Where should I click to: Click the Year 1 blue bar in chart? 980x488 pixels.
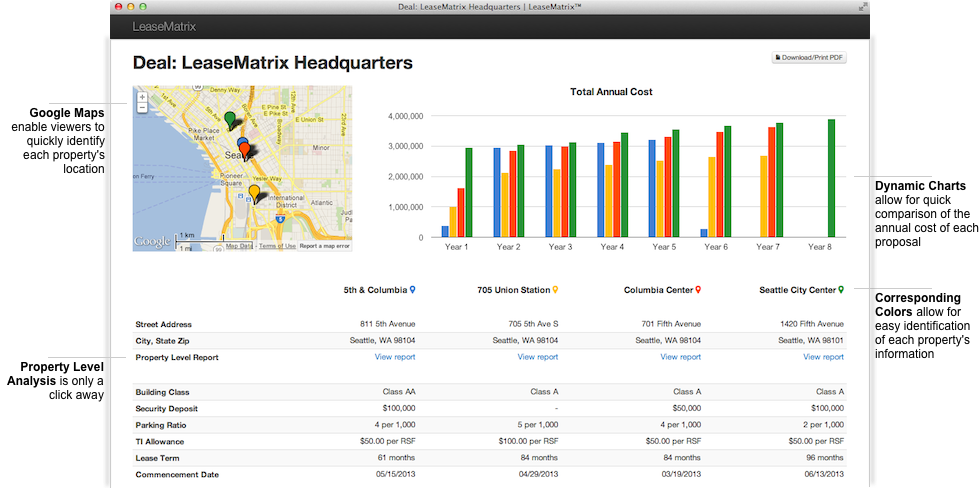tap(445, 231)
